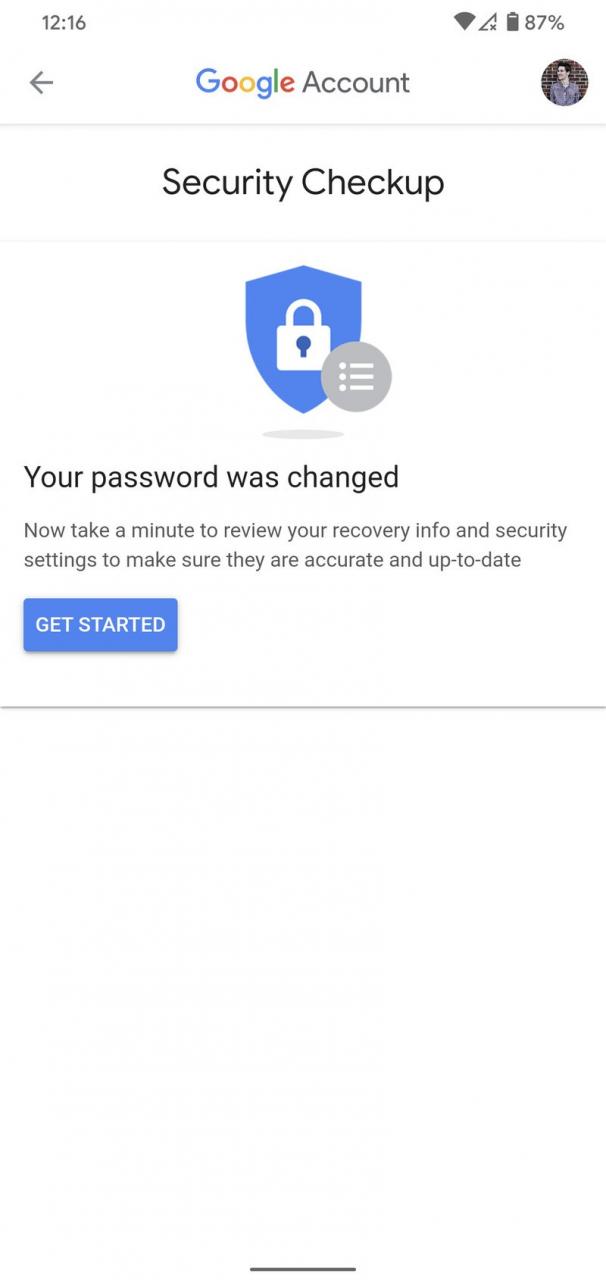606x1280 pixels.
Task: Tap the cellular signal status icon
Action: [488, 22]
